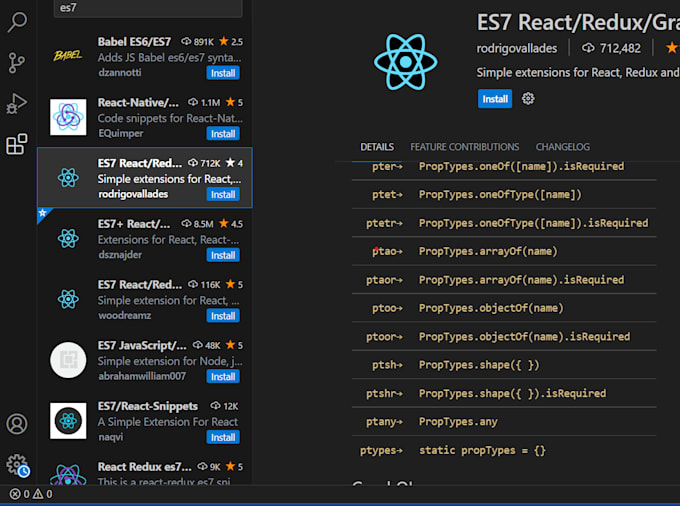This screenshot has height=506, width=680.
Task: Select the Details tab
Action: [377, 147]
